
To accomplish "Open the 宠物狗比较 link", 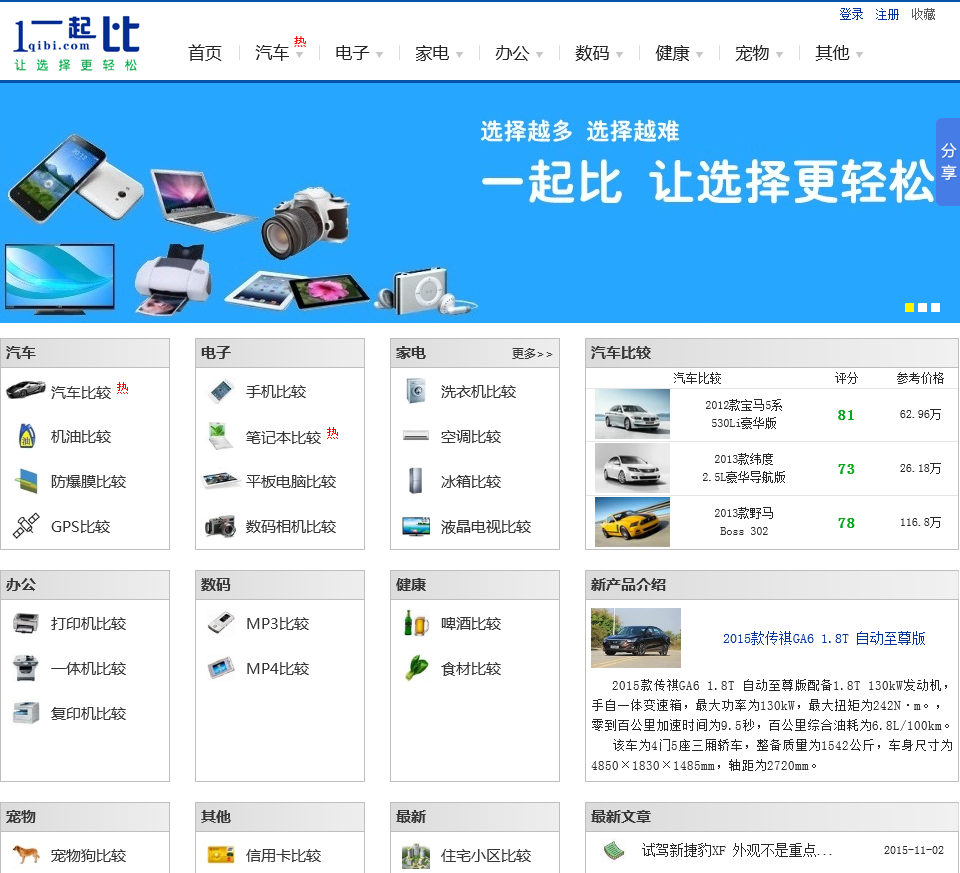I will click(88, 855).
